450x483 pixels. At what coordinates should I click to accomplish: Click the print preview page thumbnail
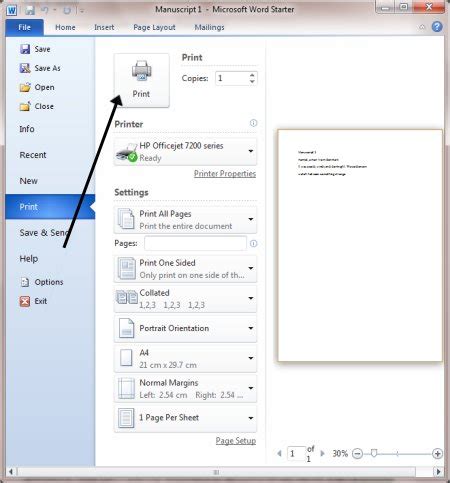[360, 245]
